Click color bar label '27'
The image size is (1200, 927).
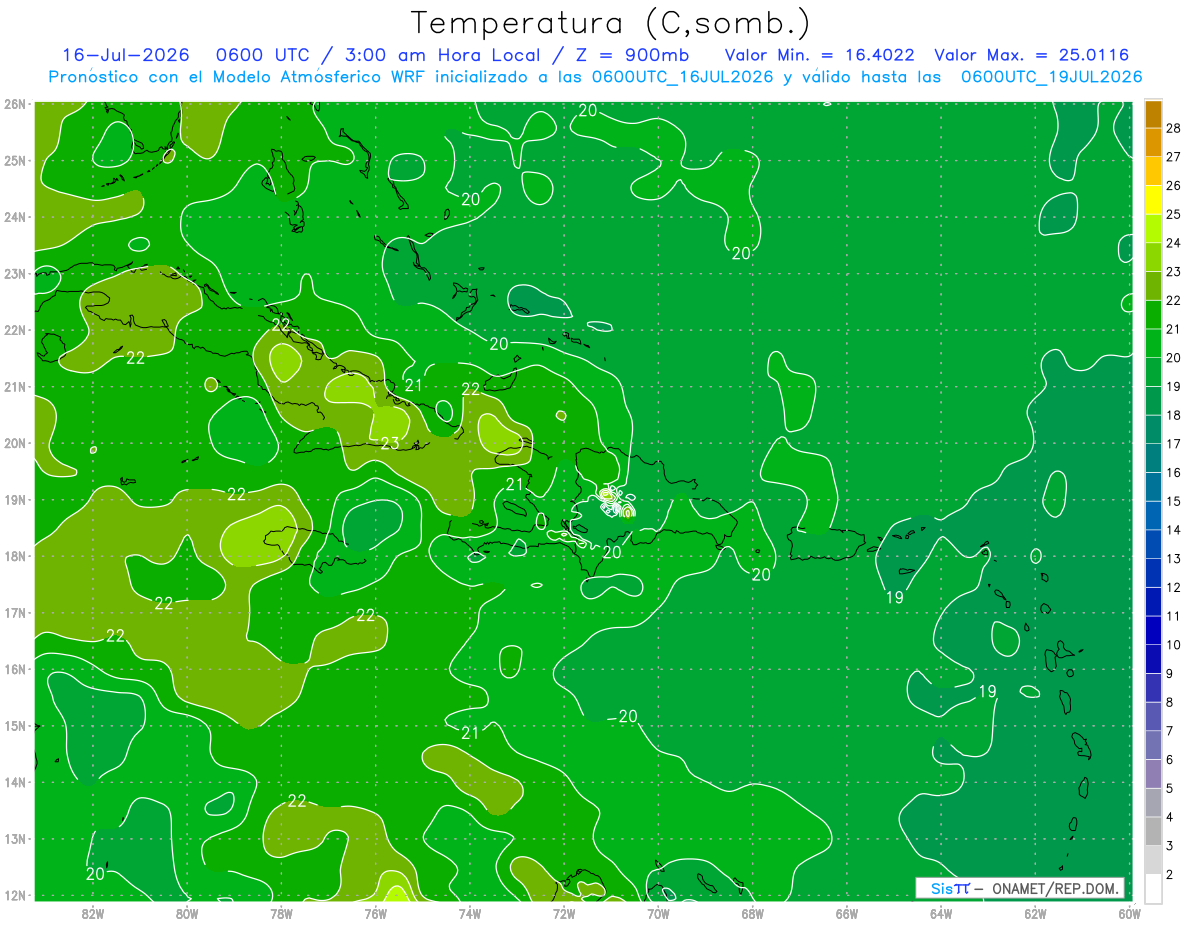pos(1173,157)
